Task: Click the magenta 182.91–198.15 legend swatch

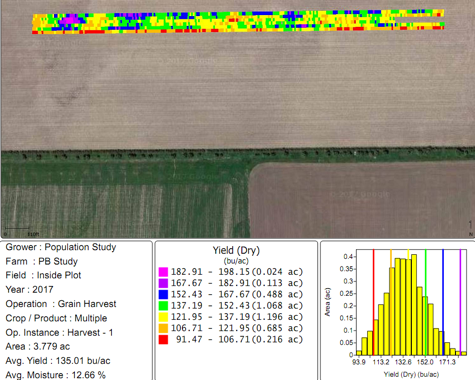Action: tap(163, 272)
